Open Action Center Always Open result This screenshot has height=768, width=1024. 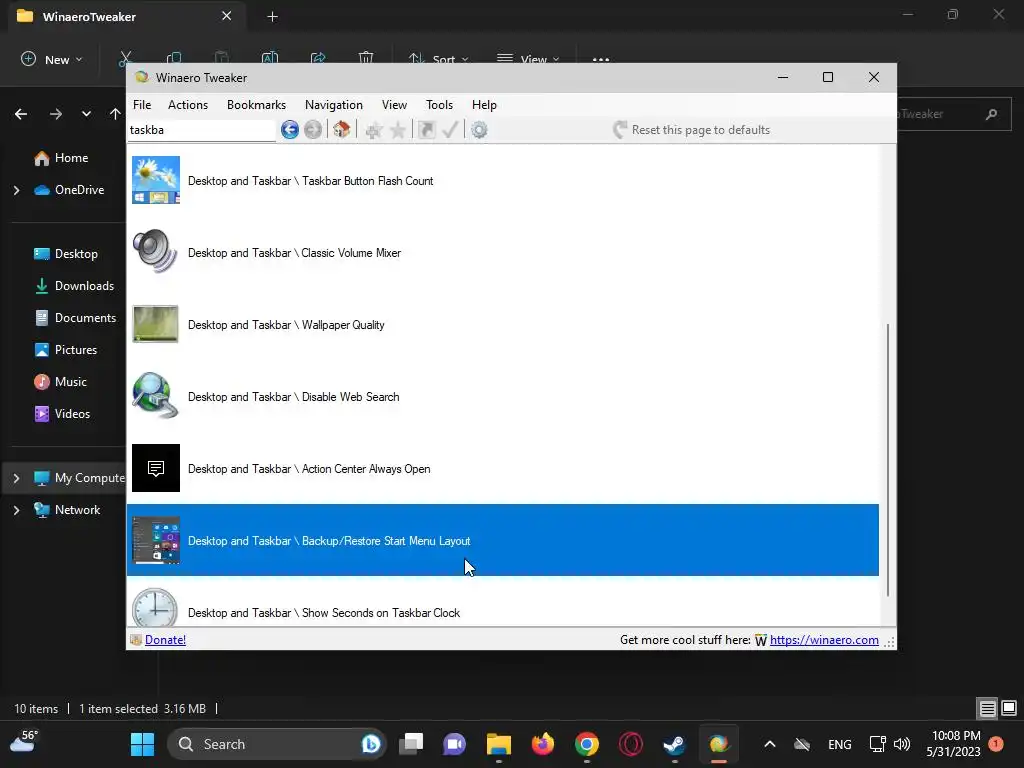click(x=502, y=468)
